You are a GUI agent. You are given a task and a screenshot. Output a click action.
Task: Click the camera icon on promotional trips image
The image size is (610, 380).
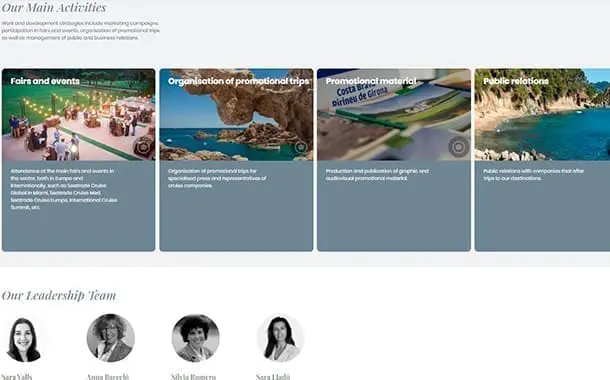tap(301, 147)
